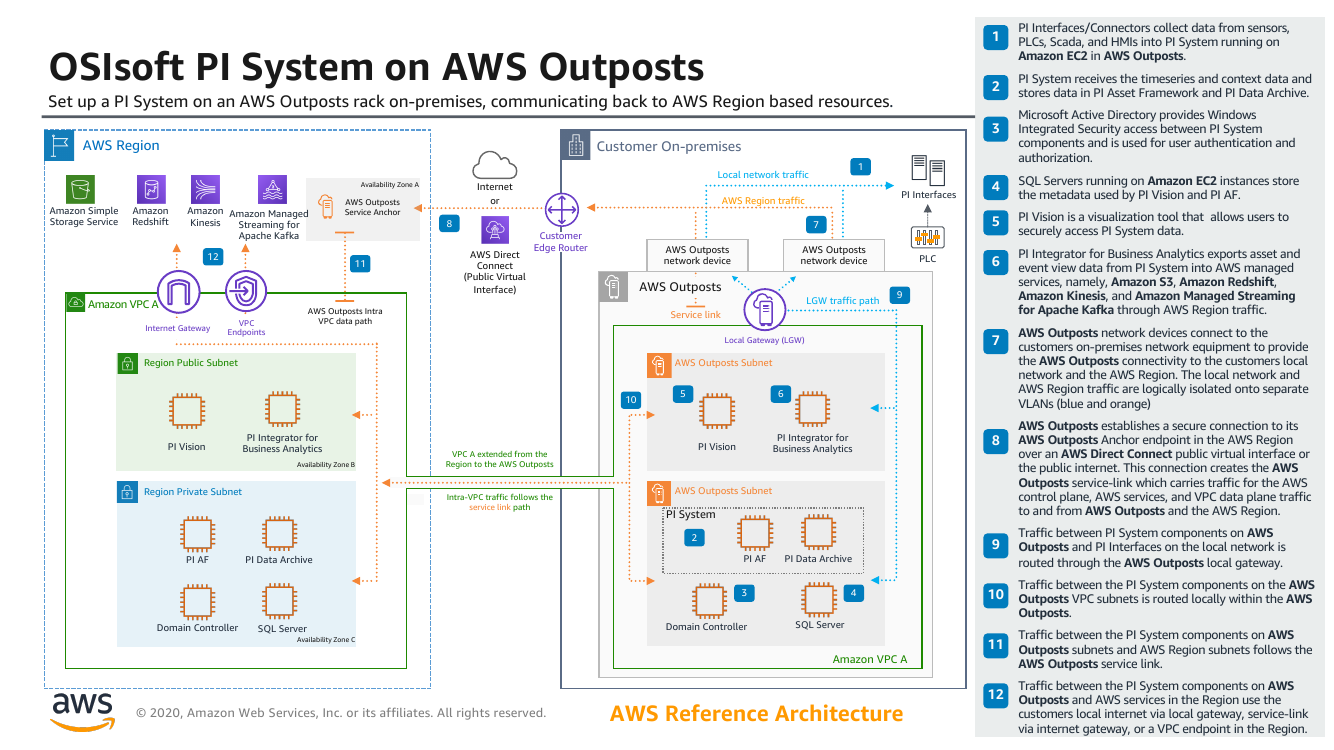
Task: Click PI AF chip in Region Private Subnet
Action: (197, 533)
